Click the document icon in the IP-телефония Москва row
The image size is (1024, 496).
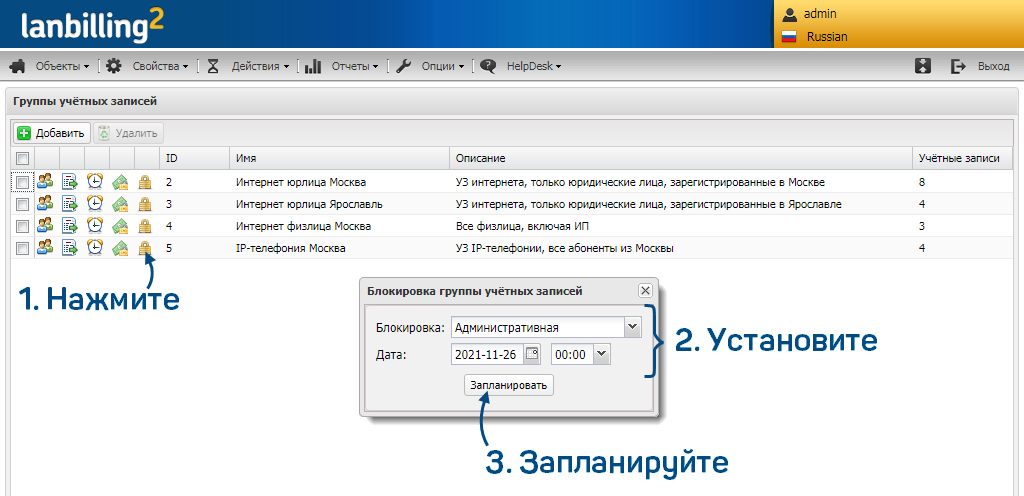[x=70, y=248]
